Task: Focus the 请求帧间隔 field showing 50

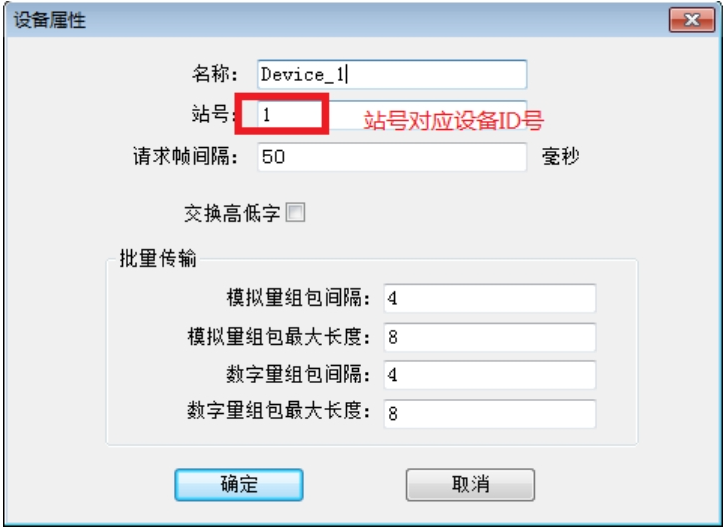Action: (392, 157)
